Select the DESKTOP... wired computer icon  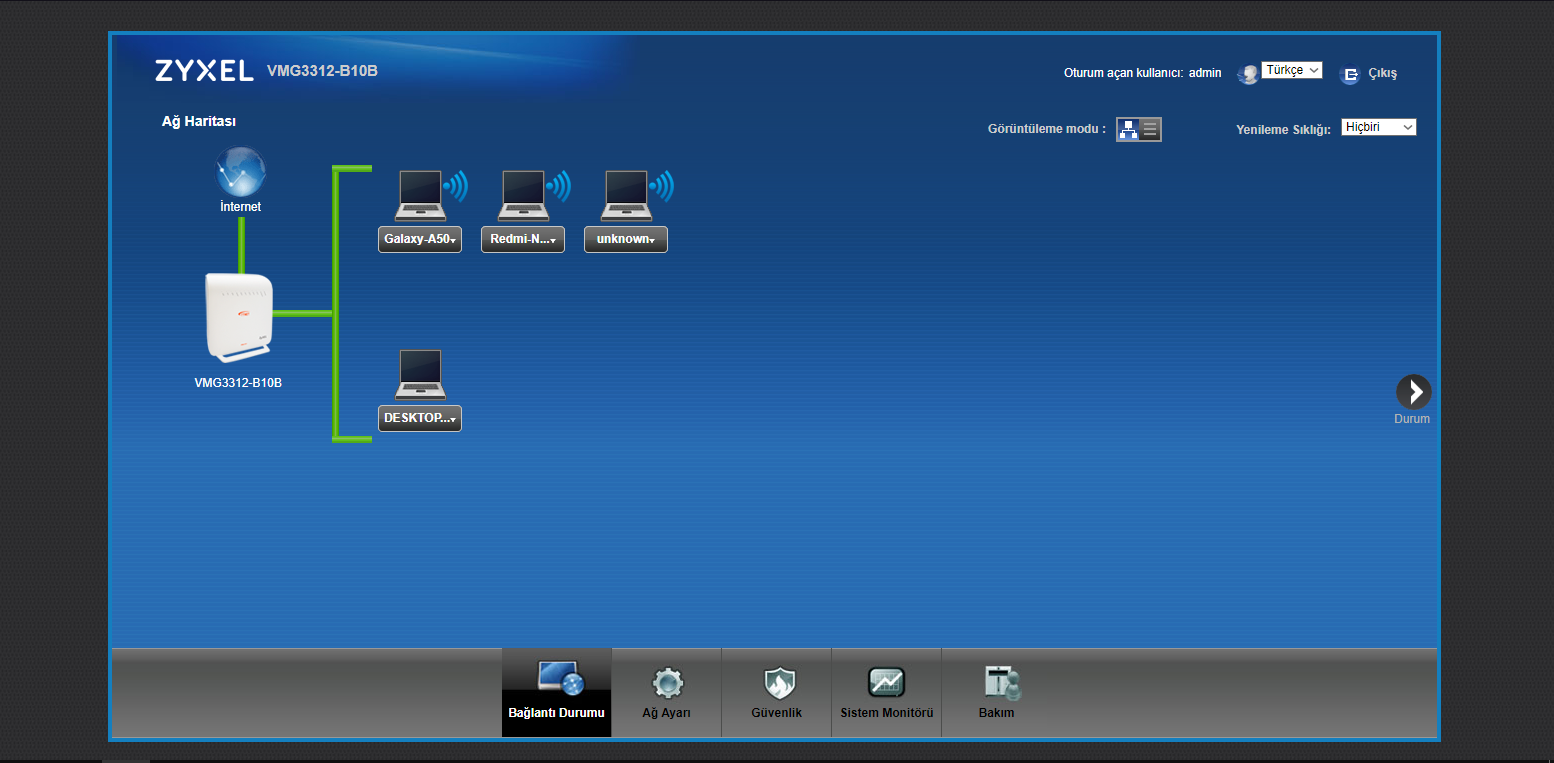point(420,375)
